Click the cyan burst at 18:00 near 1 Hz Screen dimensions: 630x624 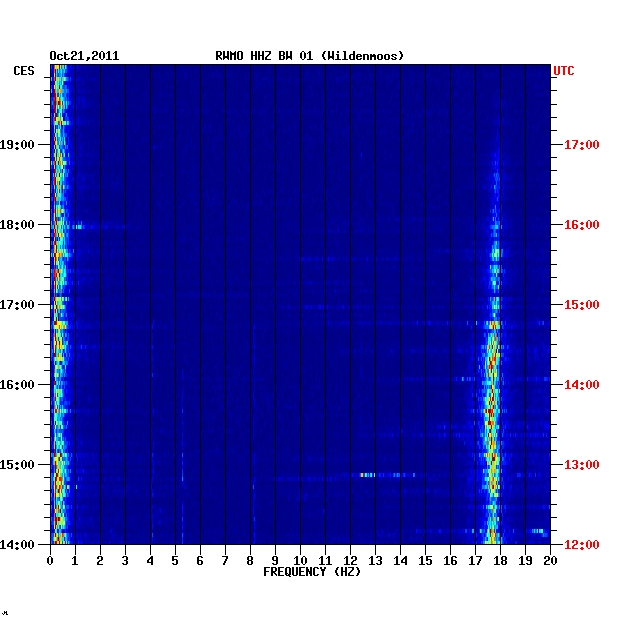[x=79, y=227]
